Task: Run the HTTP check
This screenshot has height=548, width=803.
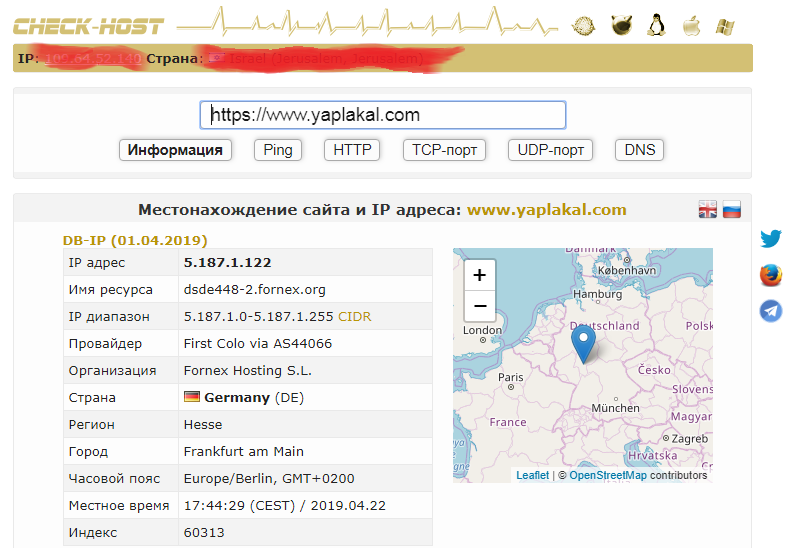Action: point(352,150)
